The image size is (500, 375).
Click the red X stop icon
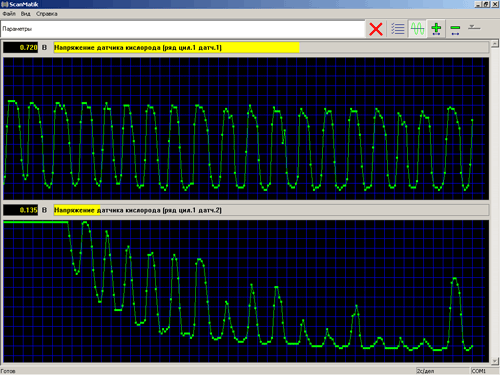pos(376,29)
